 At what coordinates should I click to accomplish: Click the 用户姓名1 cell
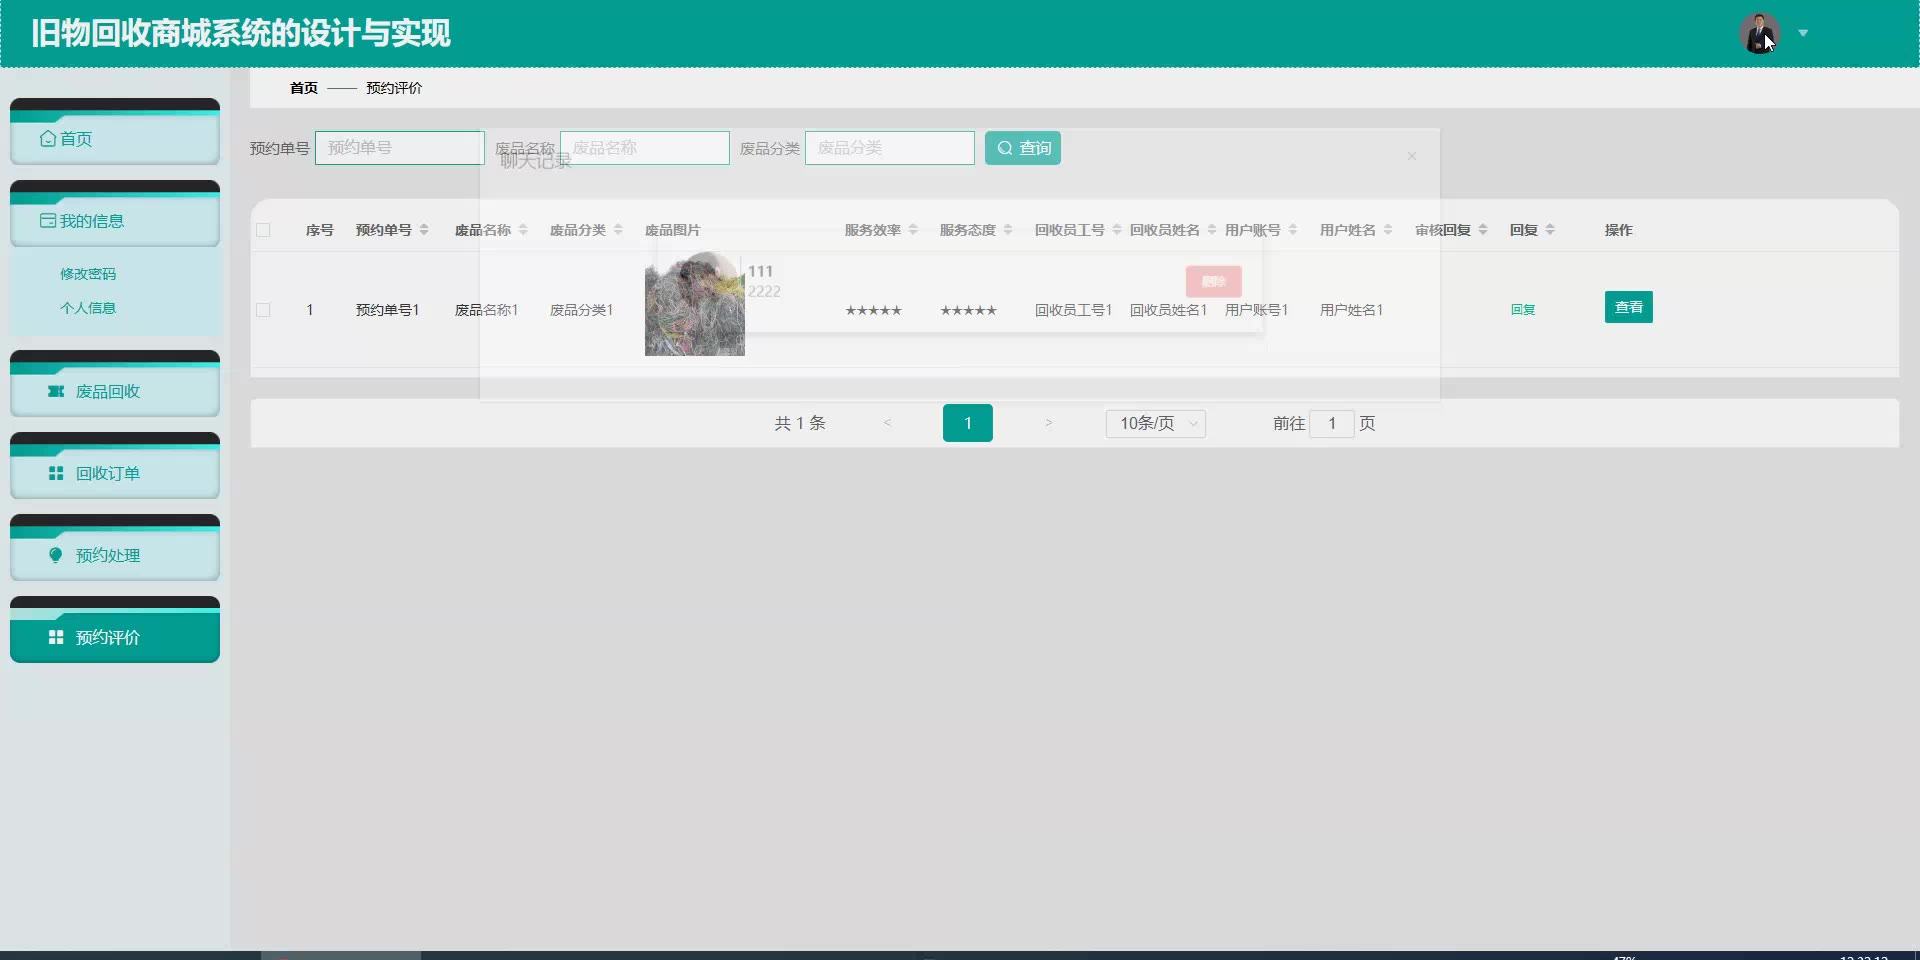(x=1352, y=310)
